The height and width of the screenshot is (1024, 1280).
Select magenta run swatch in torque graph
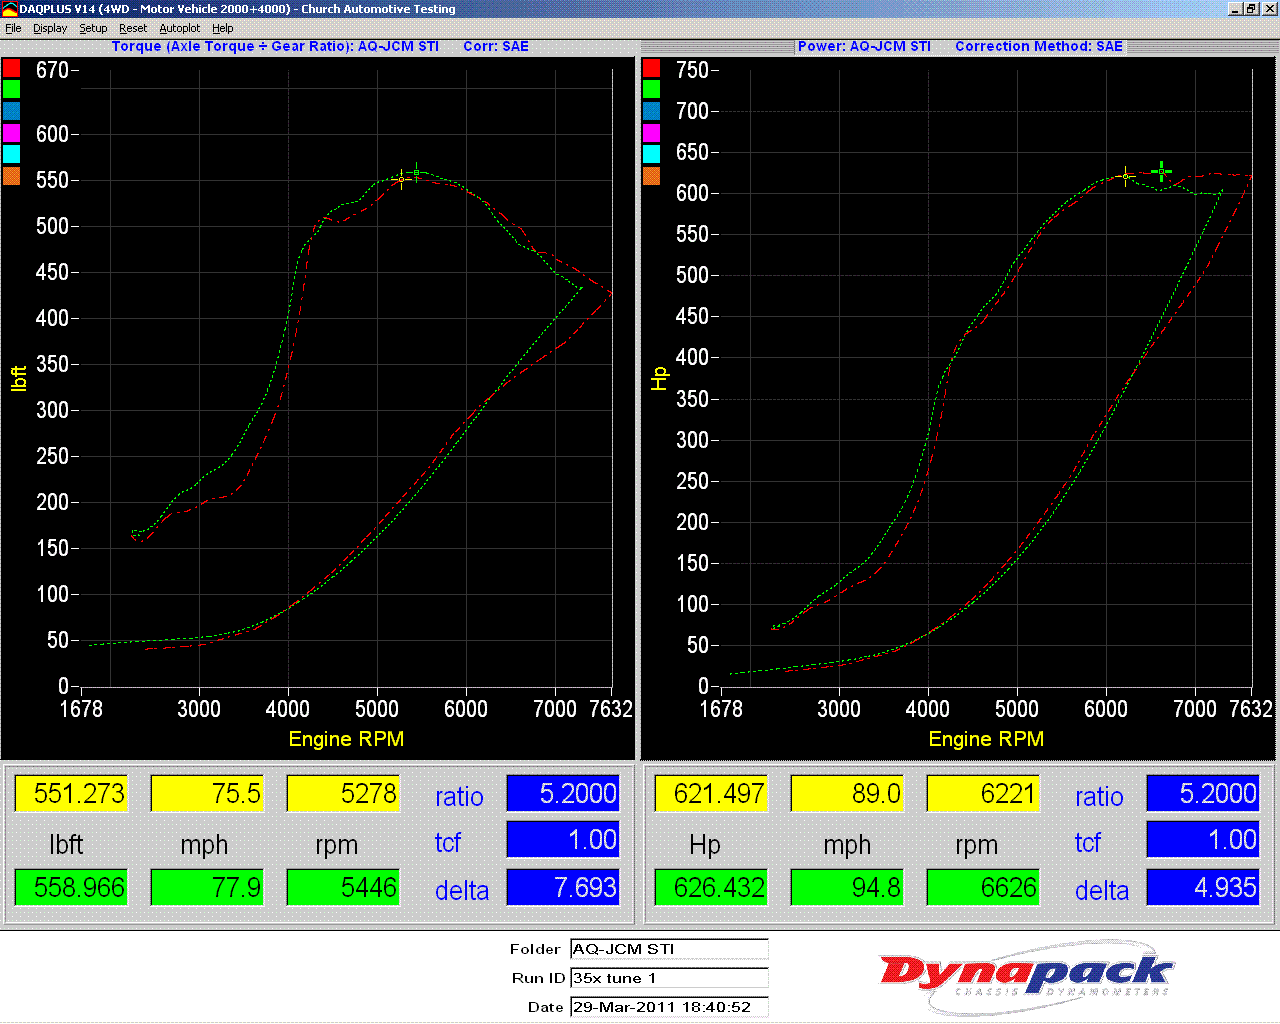pyautogui.click(x=11, y=132)
